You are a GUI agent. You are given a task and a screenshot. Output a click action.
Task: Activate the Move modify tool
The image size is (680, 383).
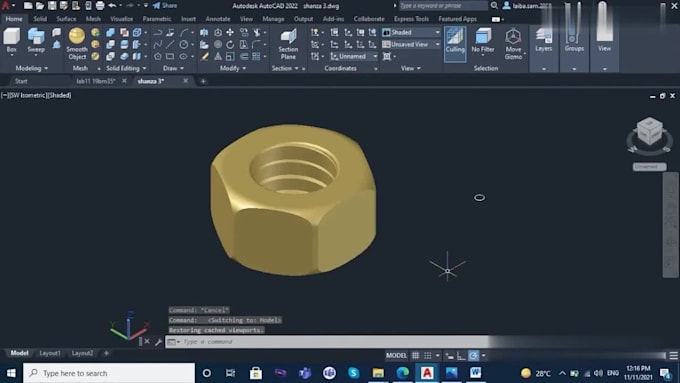230,33
